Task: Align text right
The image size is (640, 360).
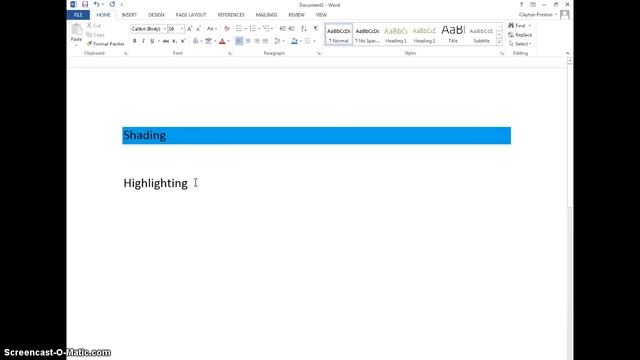Action: pyautogui.click(x=257, y=41)
